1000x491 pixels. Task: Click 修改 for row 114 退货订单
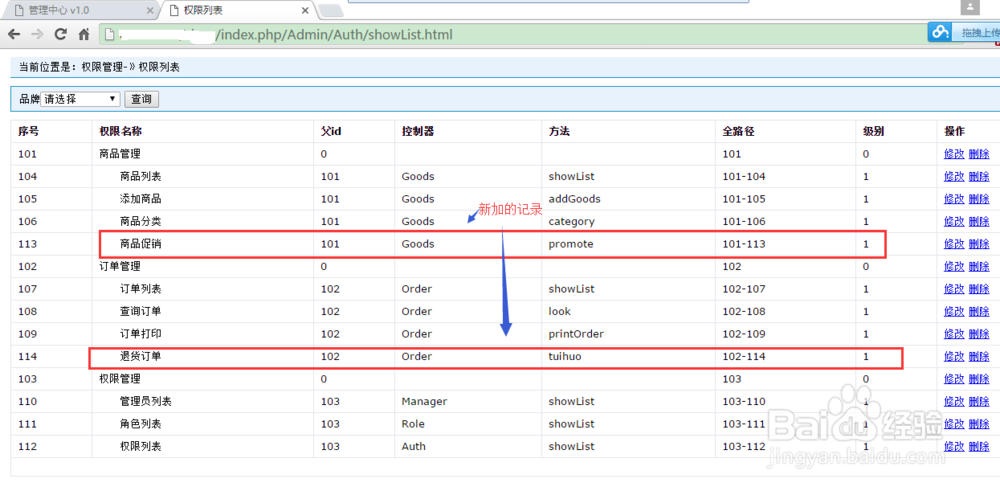(953, 356)
